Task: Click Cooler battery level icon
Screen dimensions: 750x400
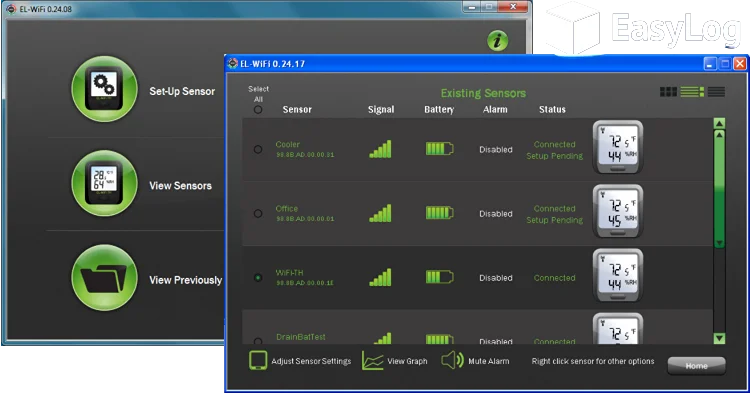Action: pos(440,149)
